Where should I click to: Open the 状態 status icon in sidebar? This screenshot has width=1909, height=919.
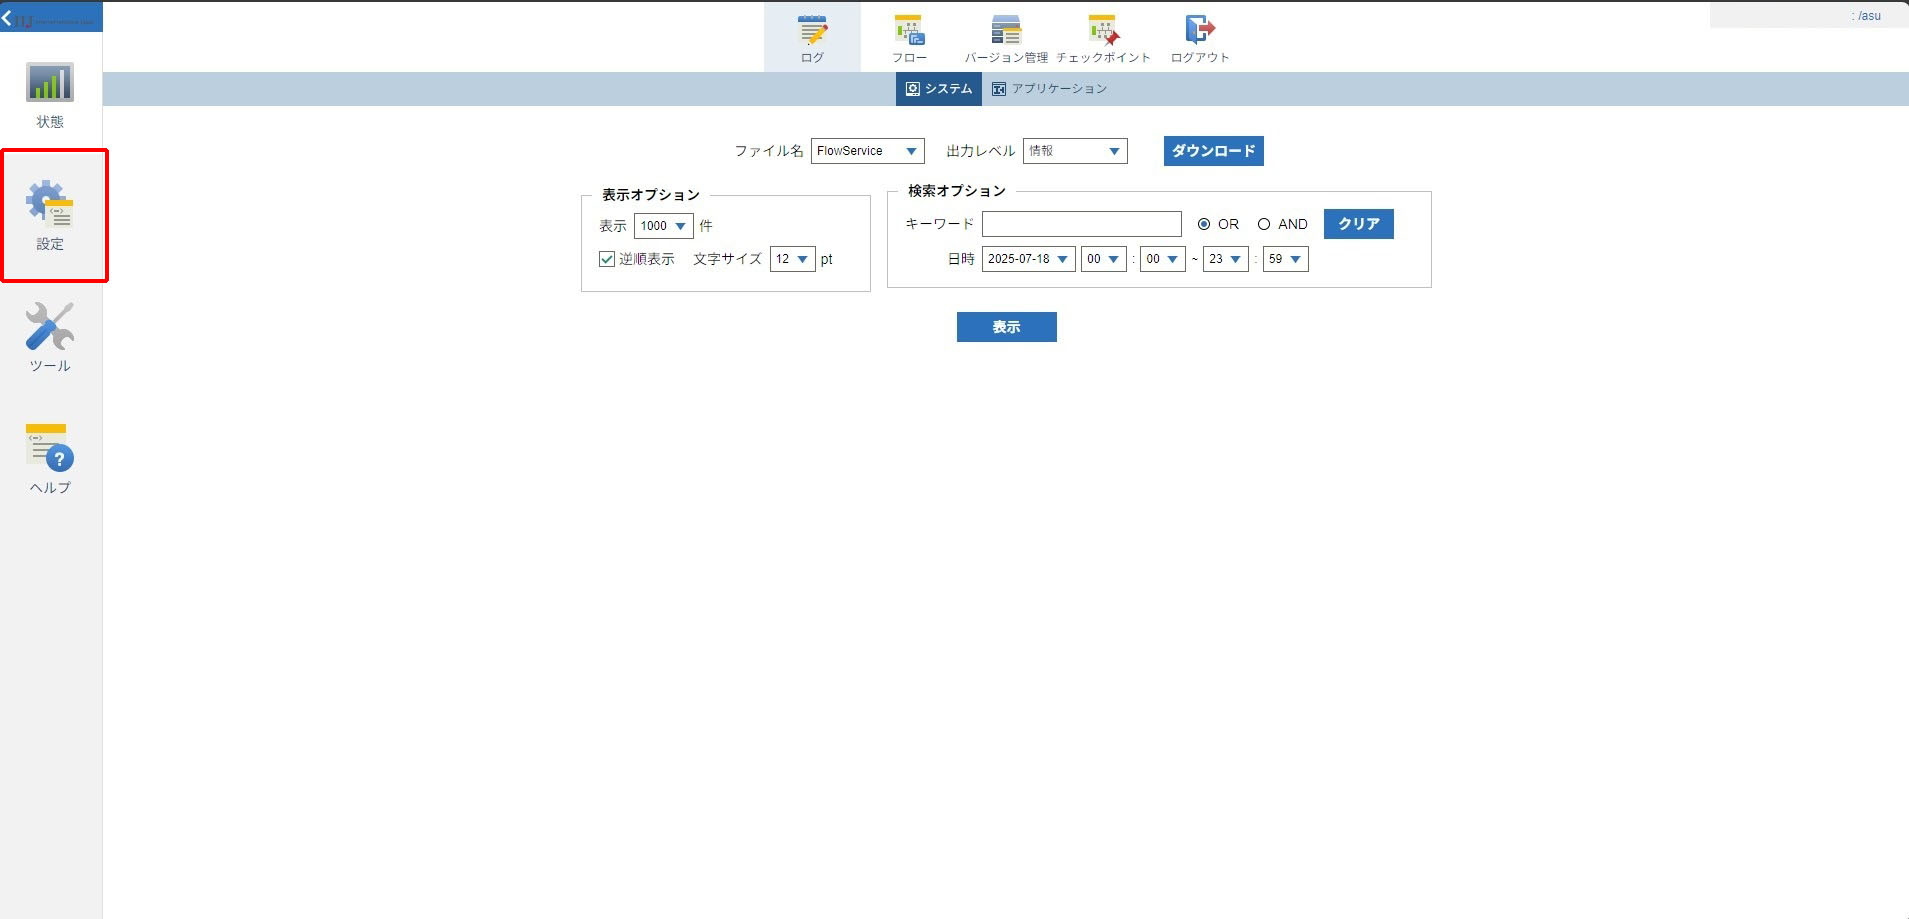coord(50,85)
